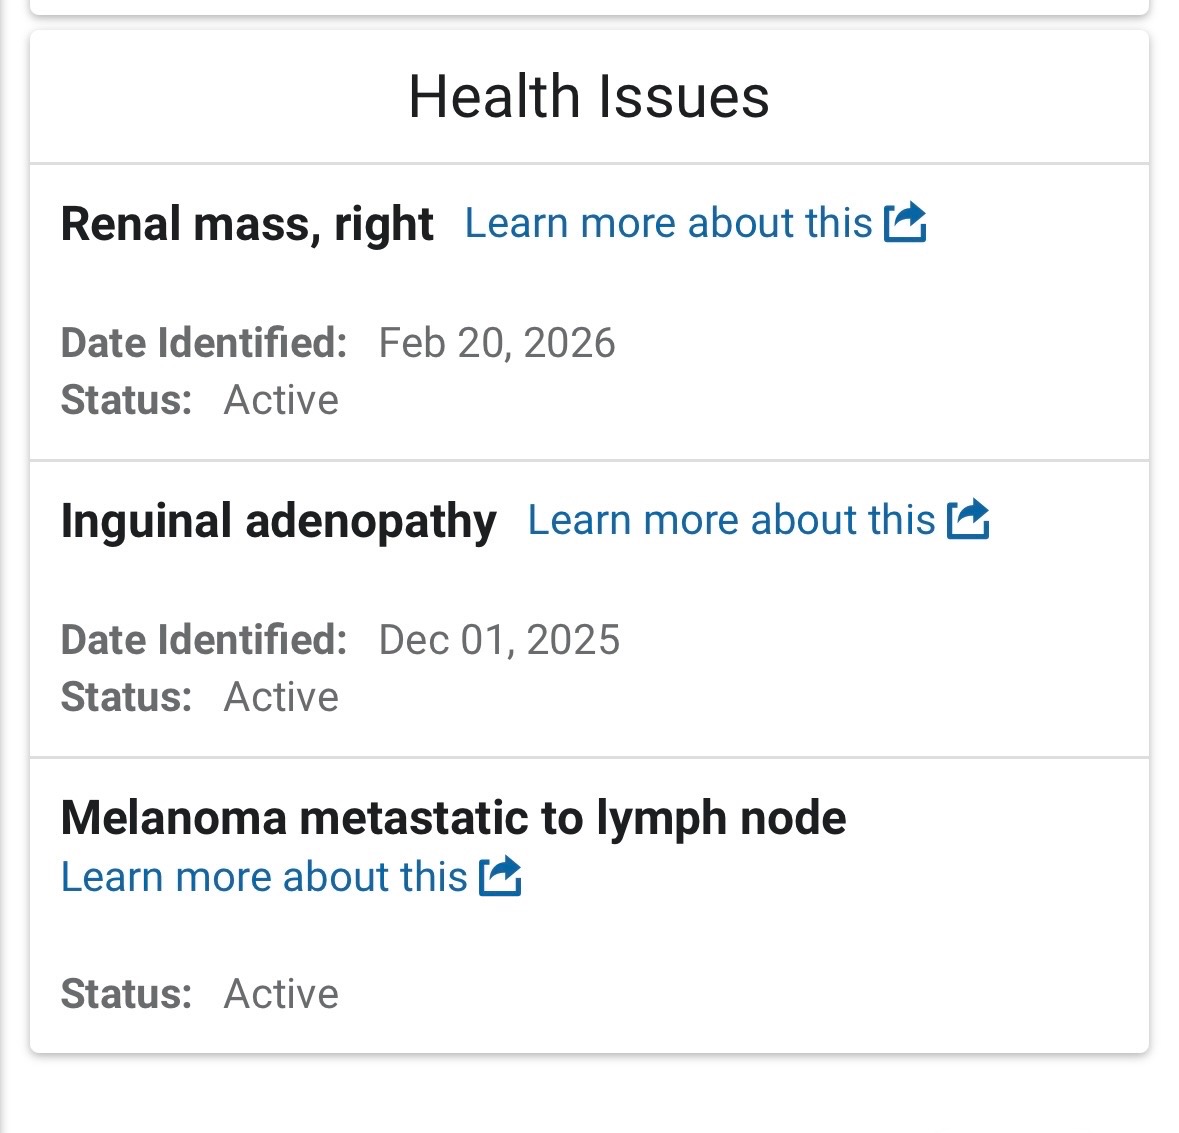The image size is (1179, 1133).
Task: Click the date Dec 01, 2025
Action: 499,640
